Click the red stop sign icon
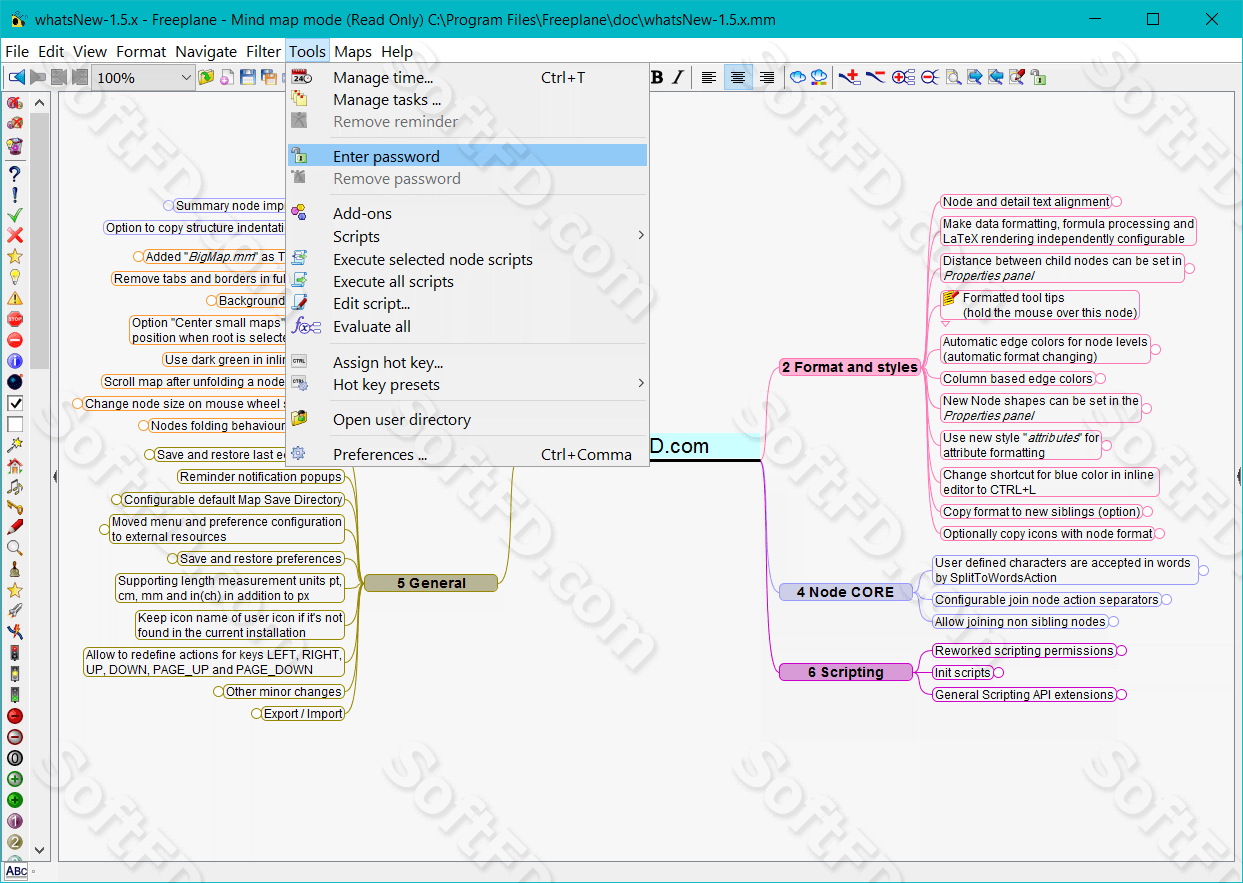 (15, 319)
